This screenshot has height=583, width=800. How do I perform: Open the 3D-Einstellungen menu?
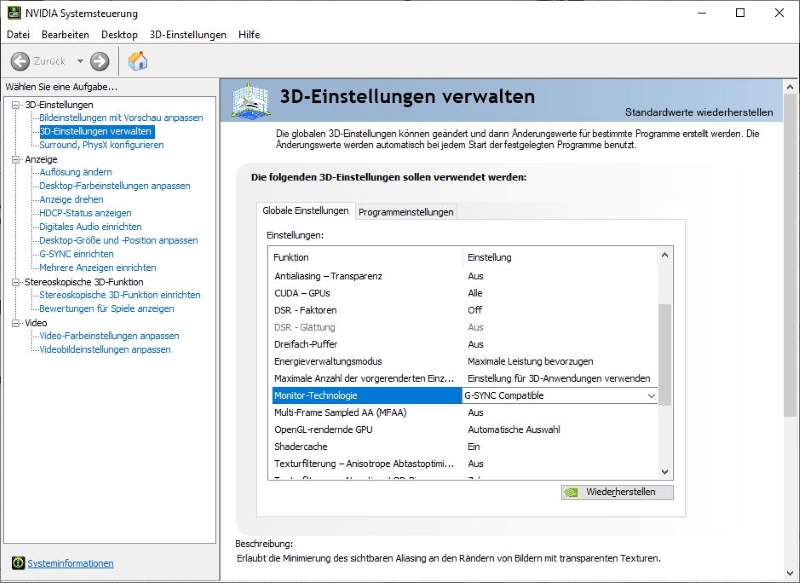(188, 35)
